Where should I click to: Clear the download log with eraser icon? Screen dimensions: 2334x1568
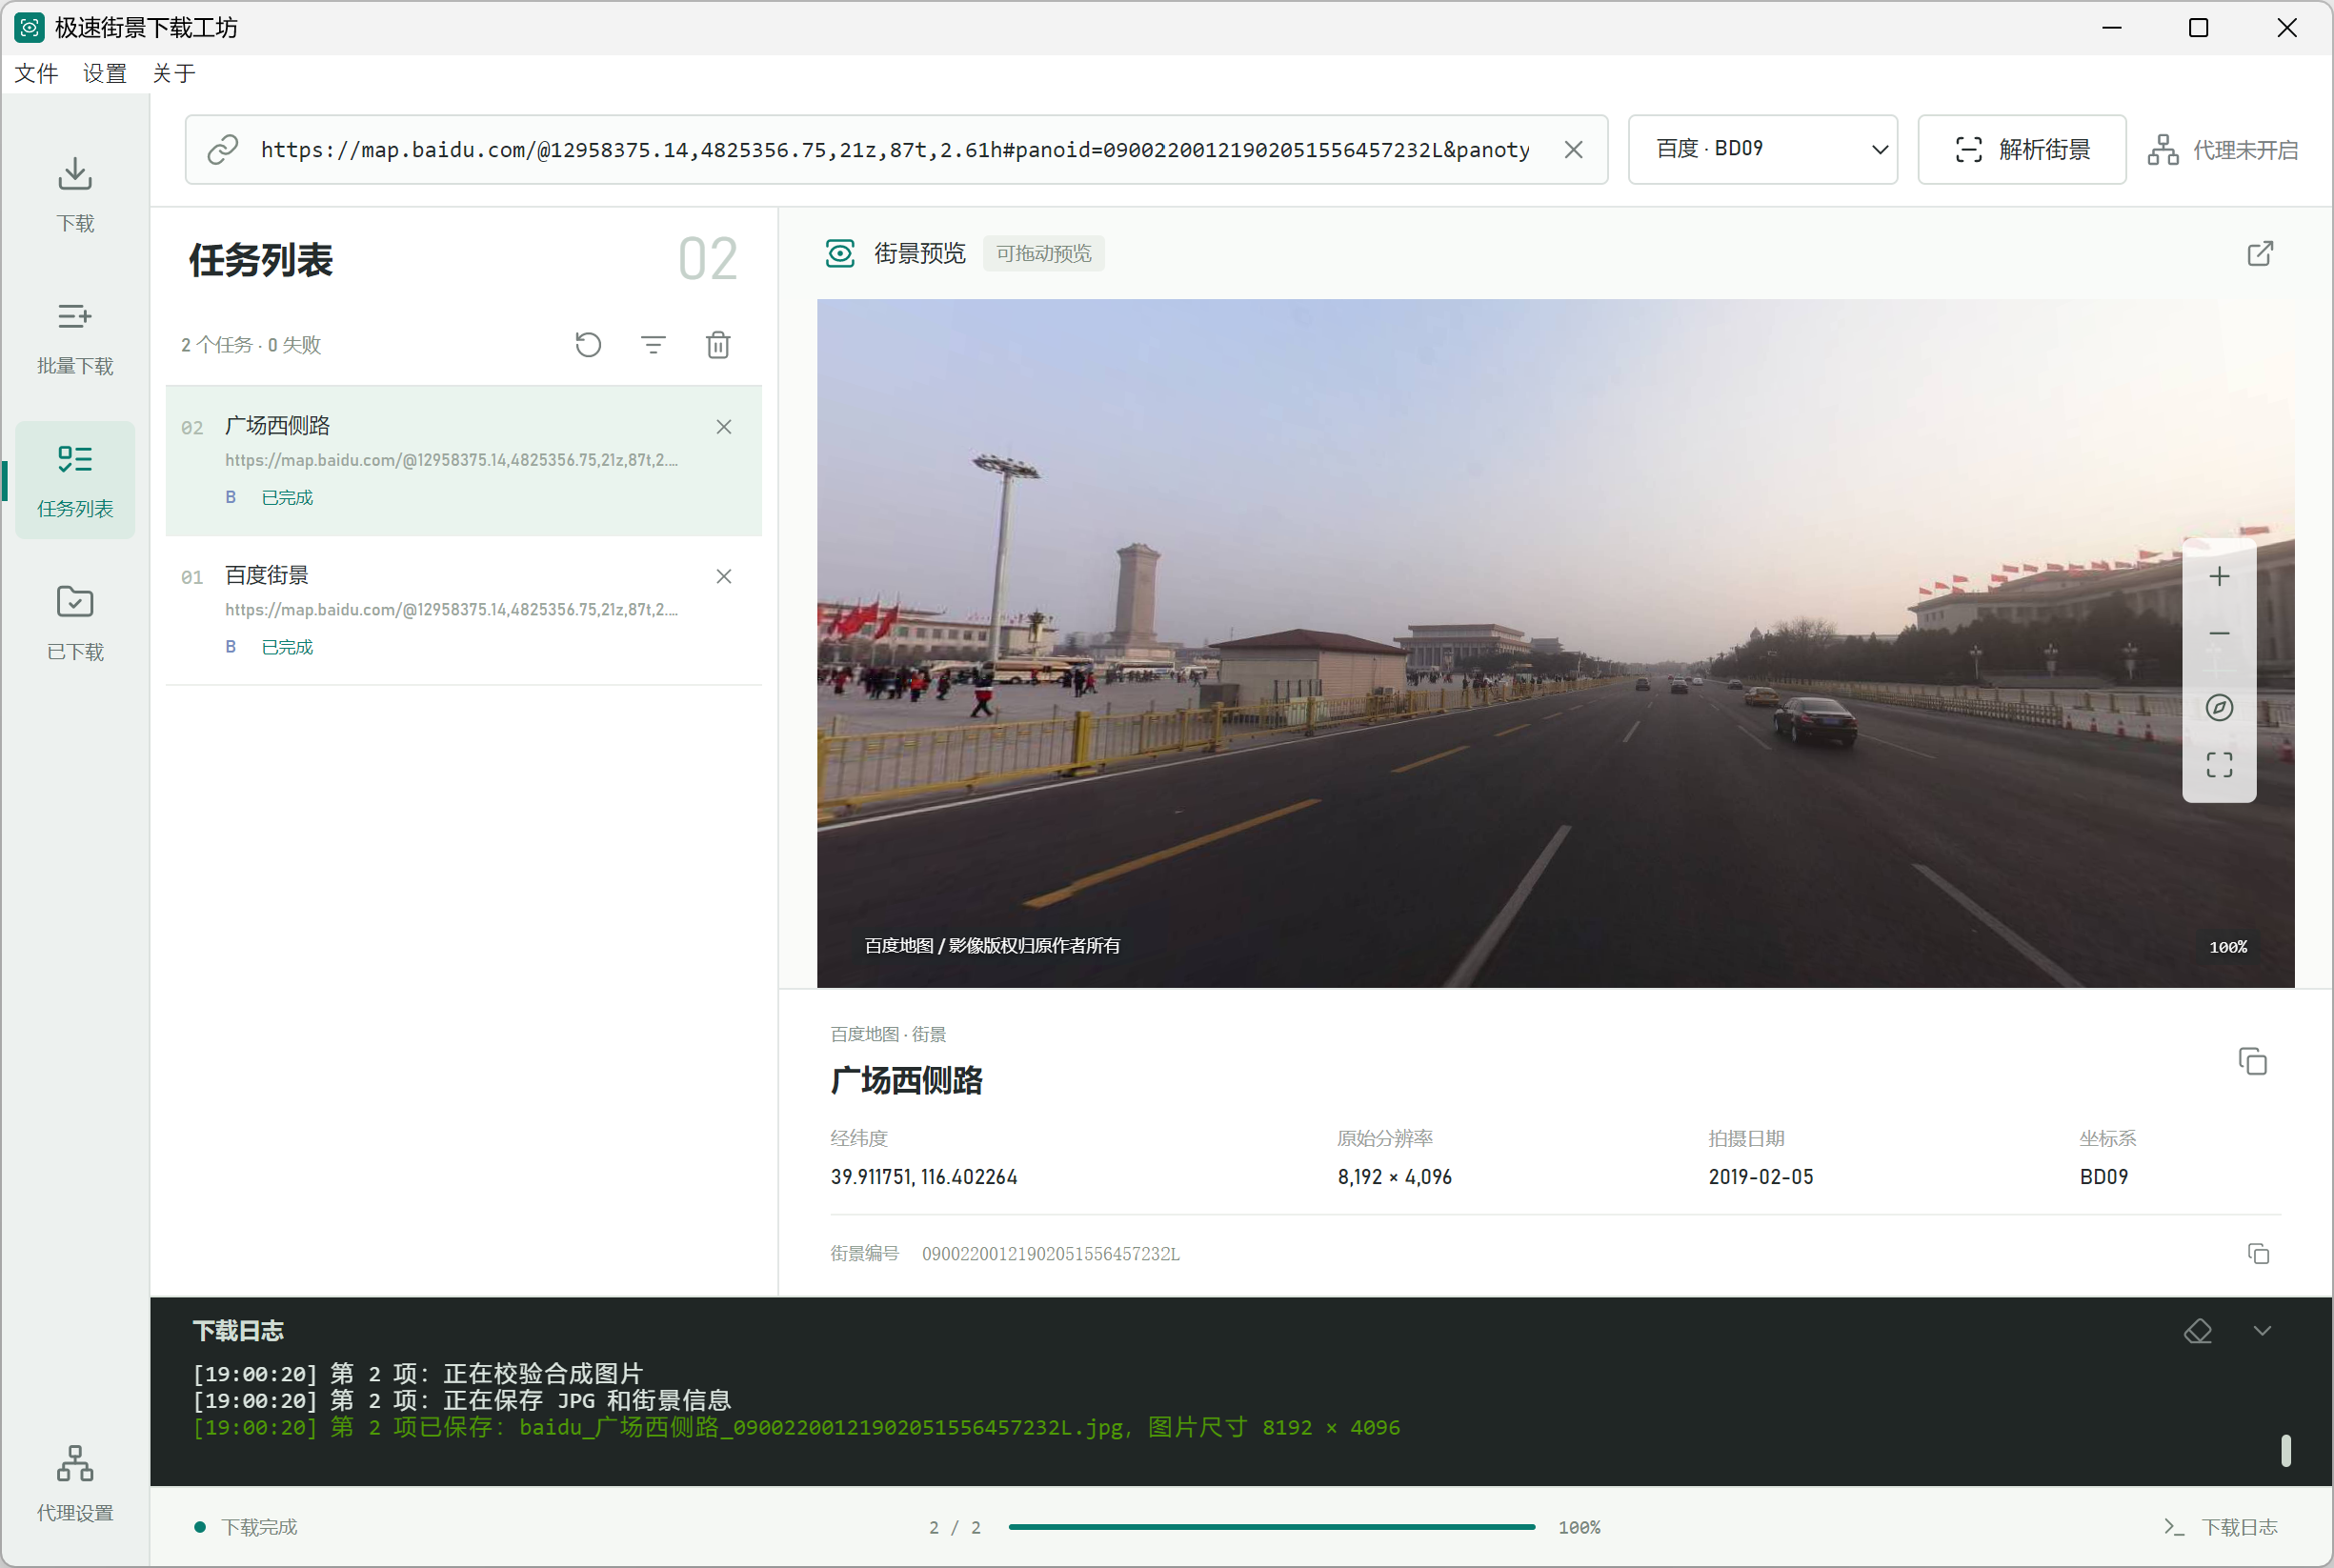click(2198, 1331)
